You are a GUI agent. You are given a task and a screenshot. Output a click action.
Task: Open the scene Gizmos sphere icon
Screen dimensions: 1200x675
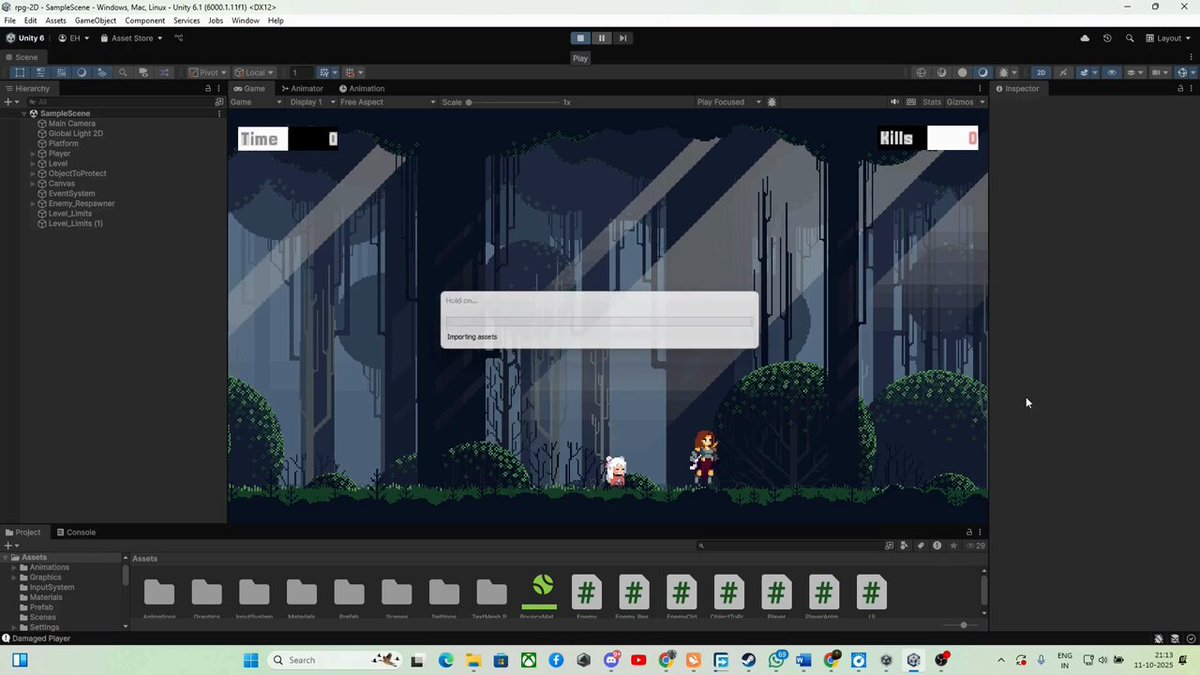point(1184,72)
